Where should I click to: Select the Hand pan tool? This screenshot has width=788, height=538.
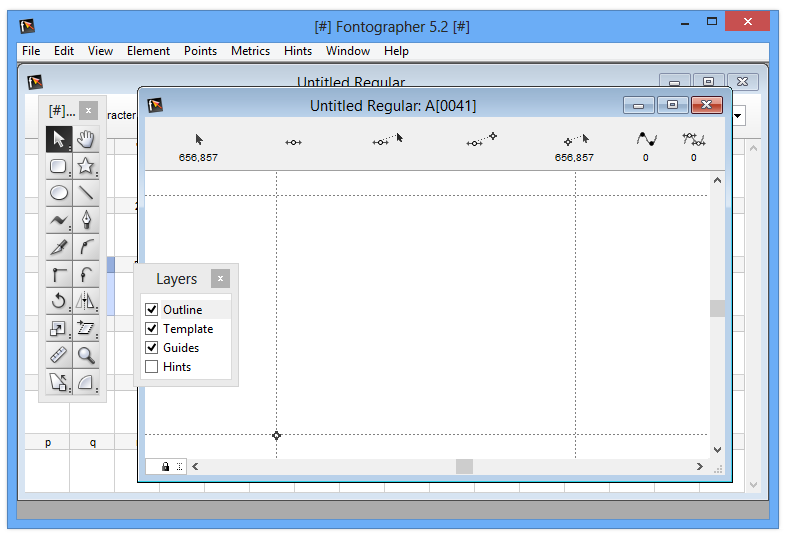86,139
